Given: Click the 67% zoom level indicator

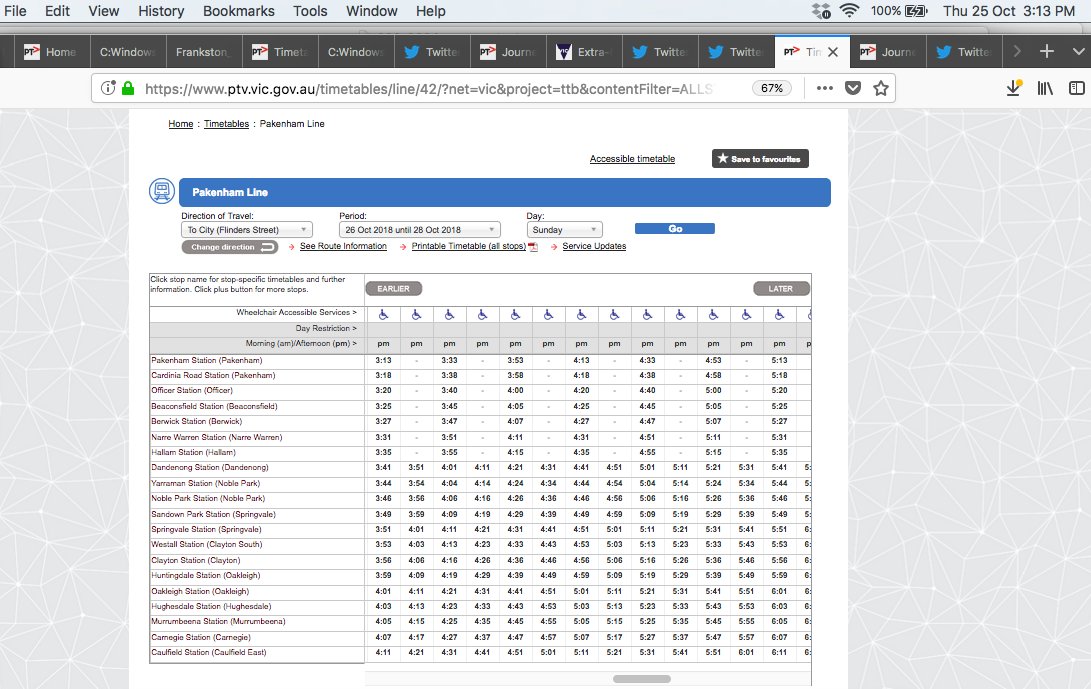Looking at the screenshot, I should [x=772, y=88].
